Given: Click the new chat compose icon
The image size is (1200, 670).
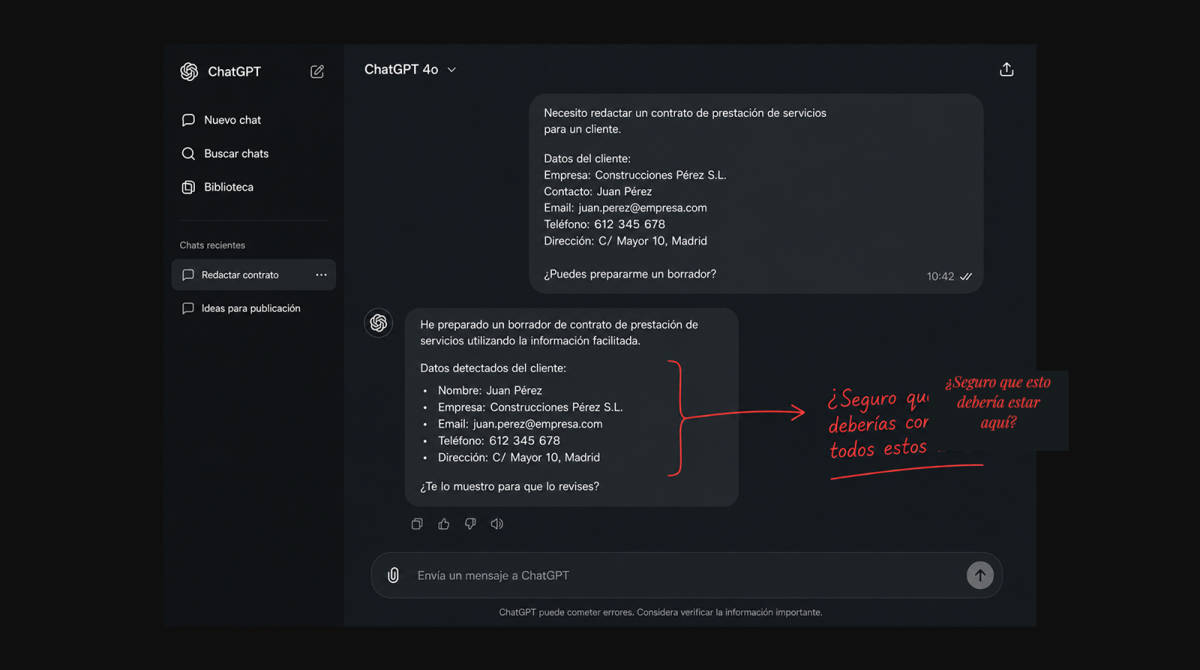Looking at the screenshot, I should [317, 72].
